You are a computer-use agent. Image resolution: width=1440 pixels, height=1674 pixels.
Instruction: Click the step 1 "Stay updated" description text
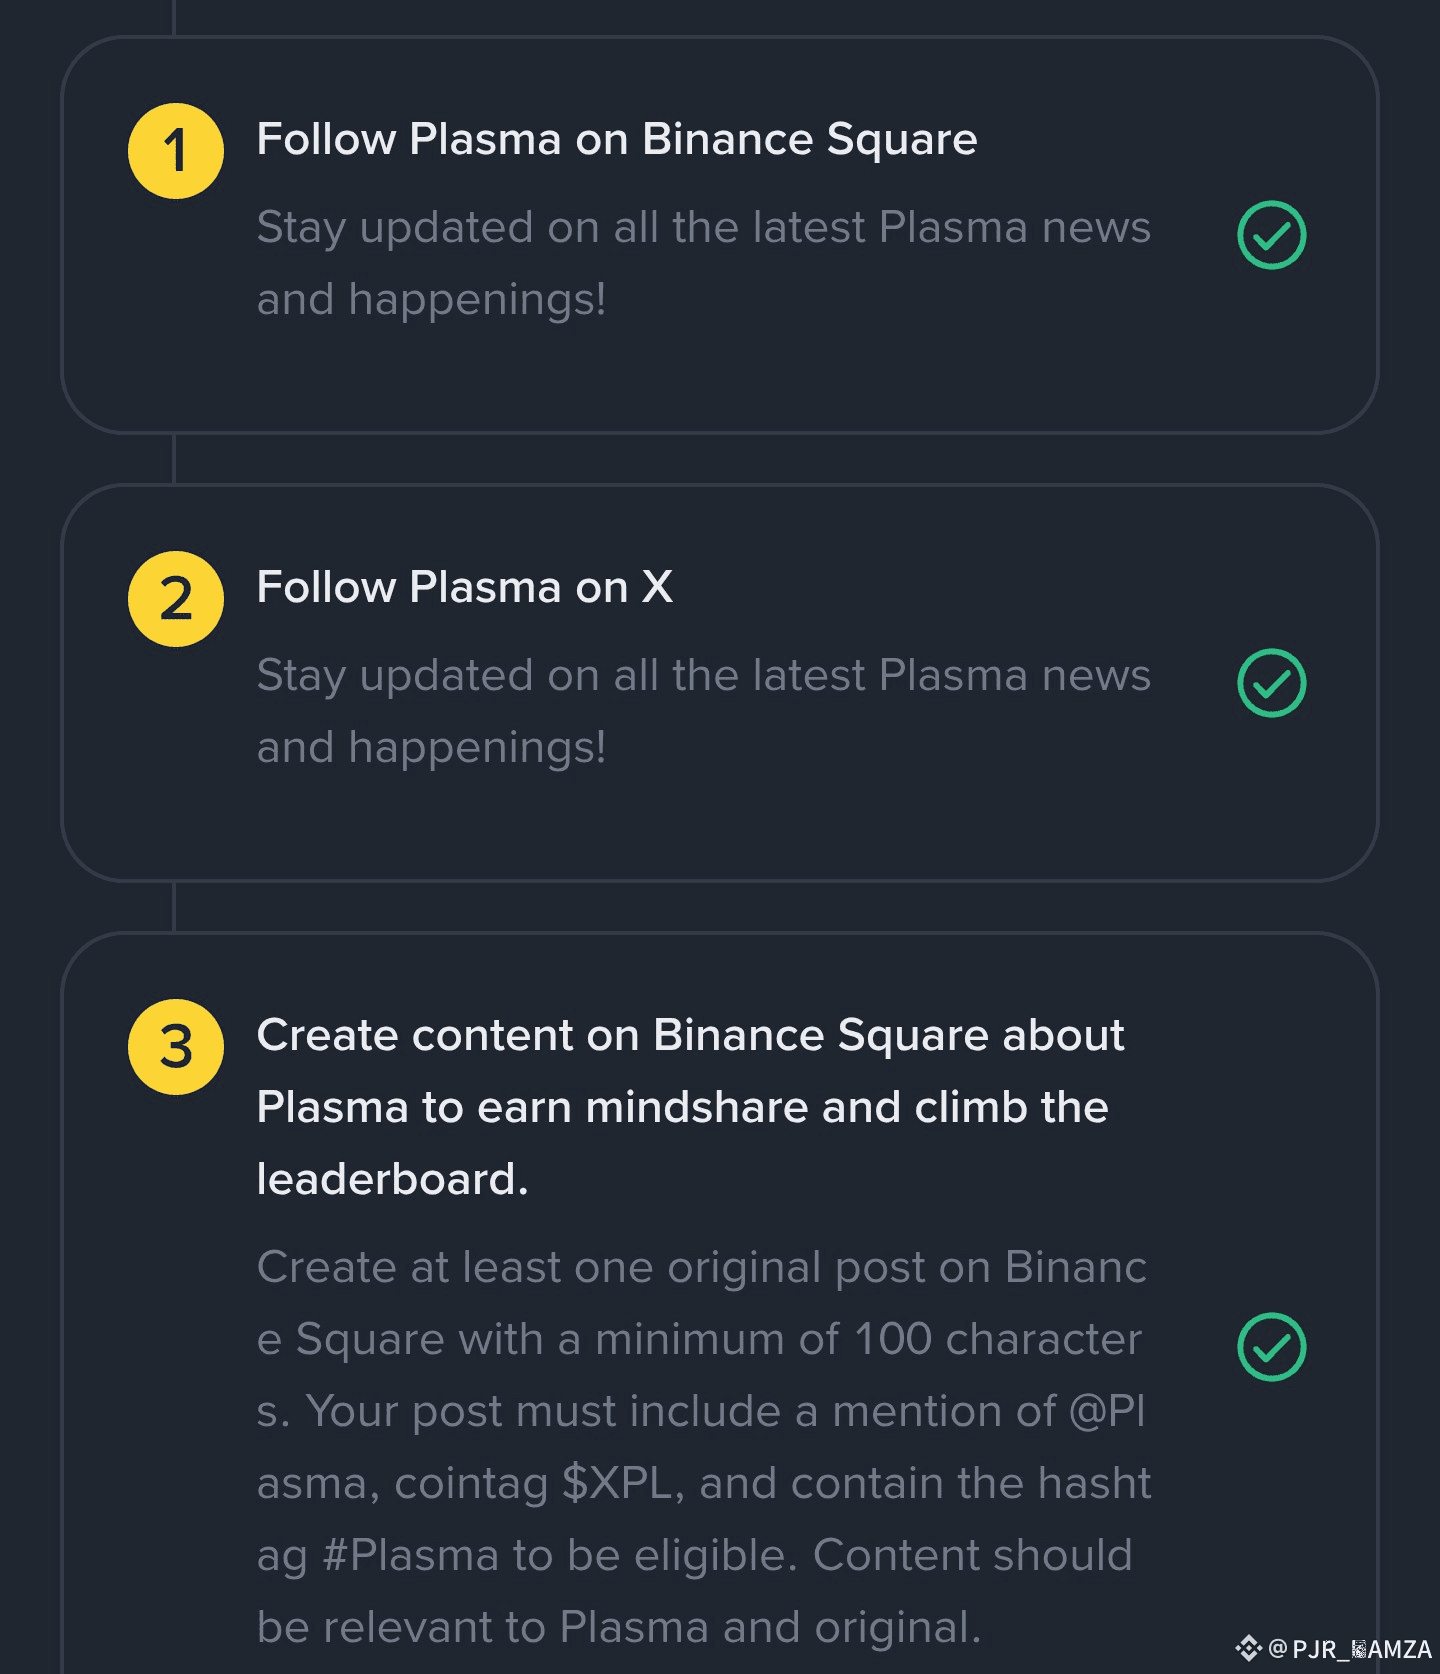click(703, 263)
